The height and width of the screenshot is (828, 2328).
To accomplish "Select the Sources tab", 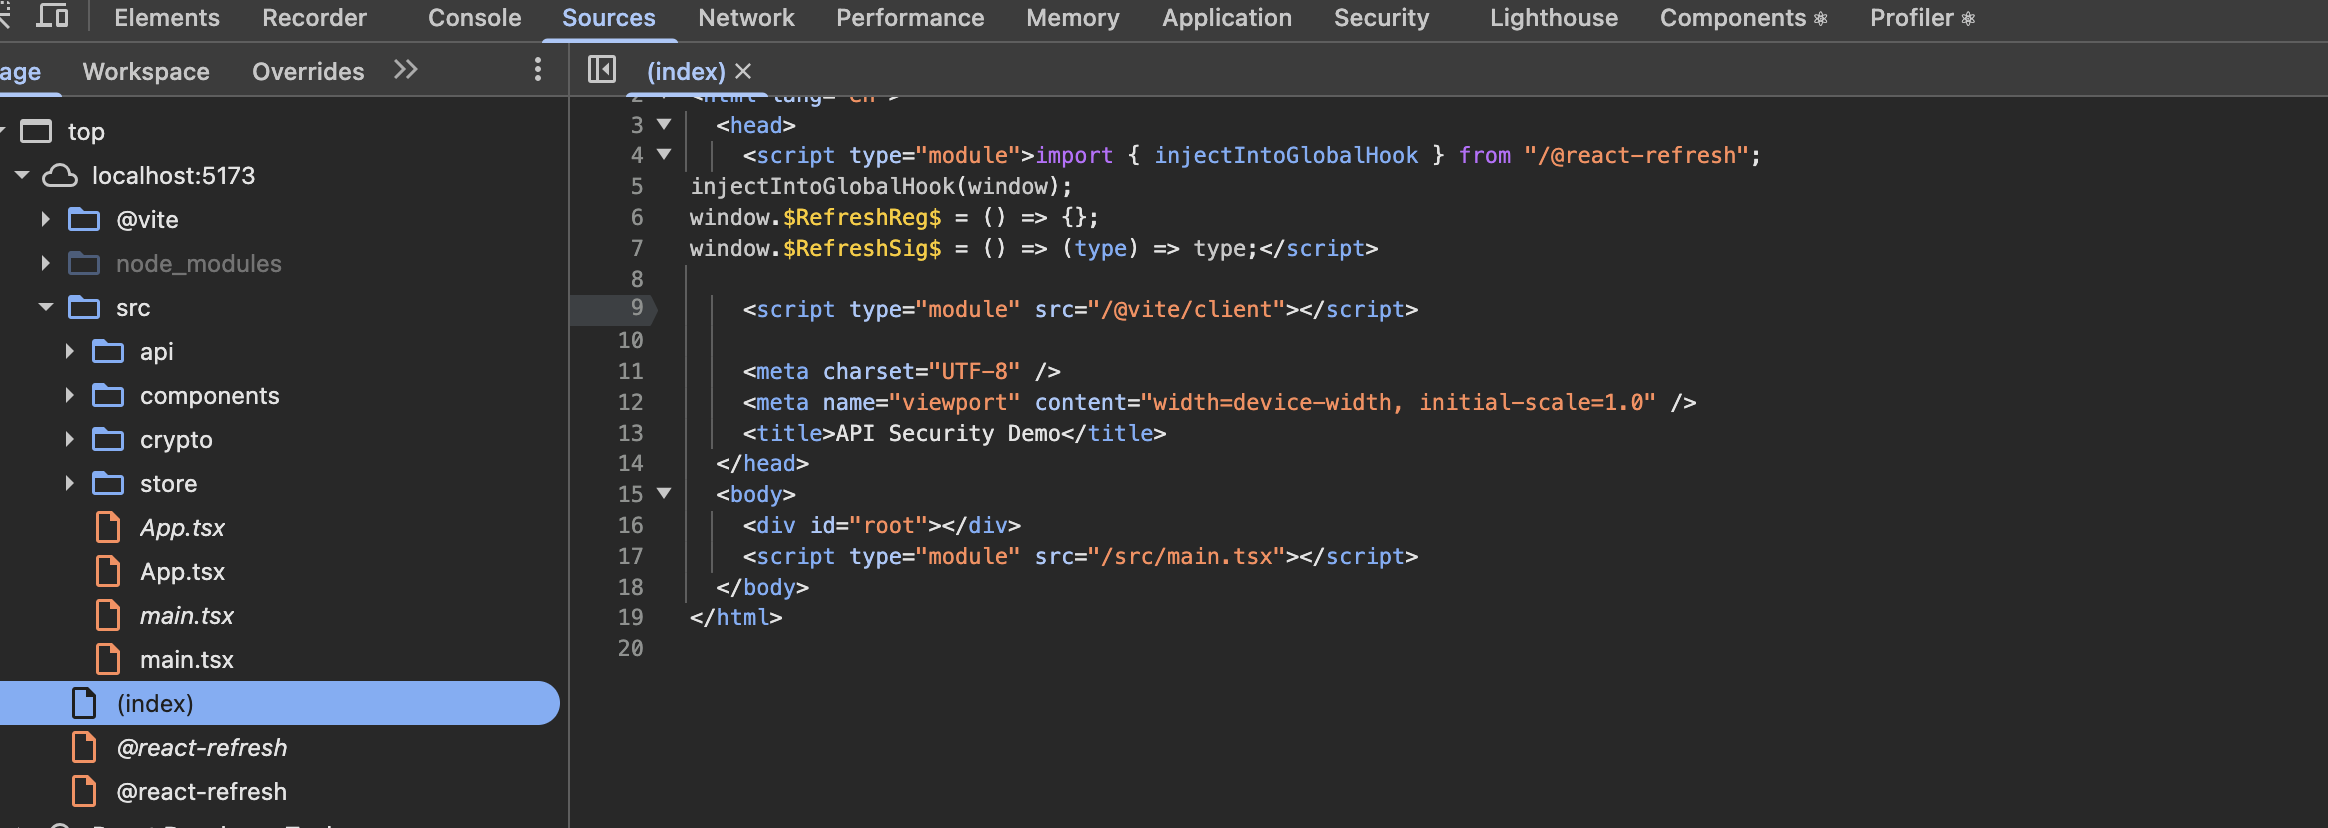I will (609, 18).
